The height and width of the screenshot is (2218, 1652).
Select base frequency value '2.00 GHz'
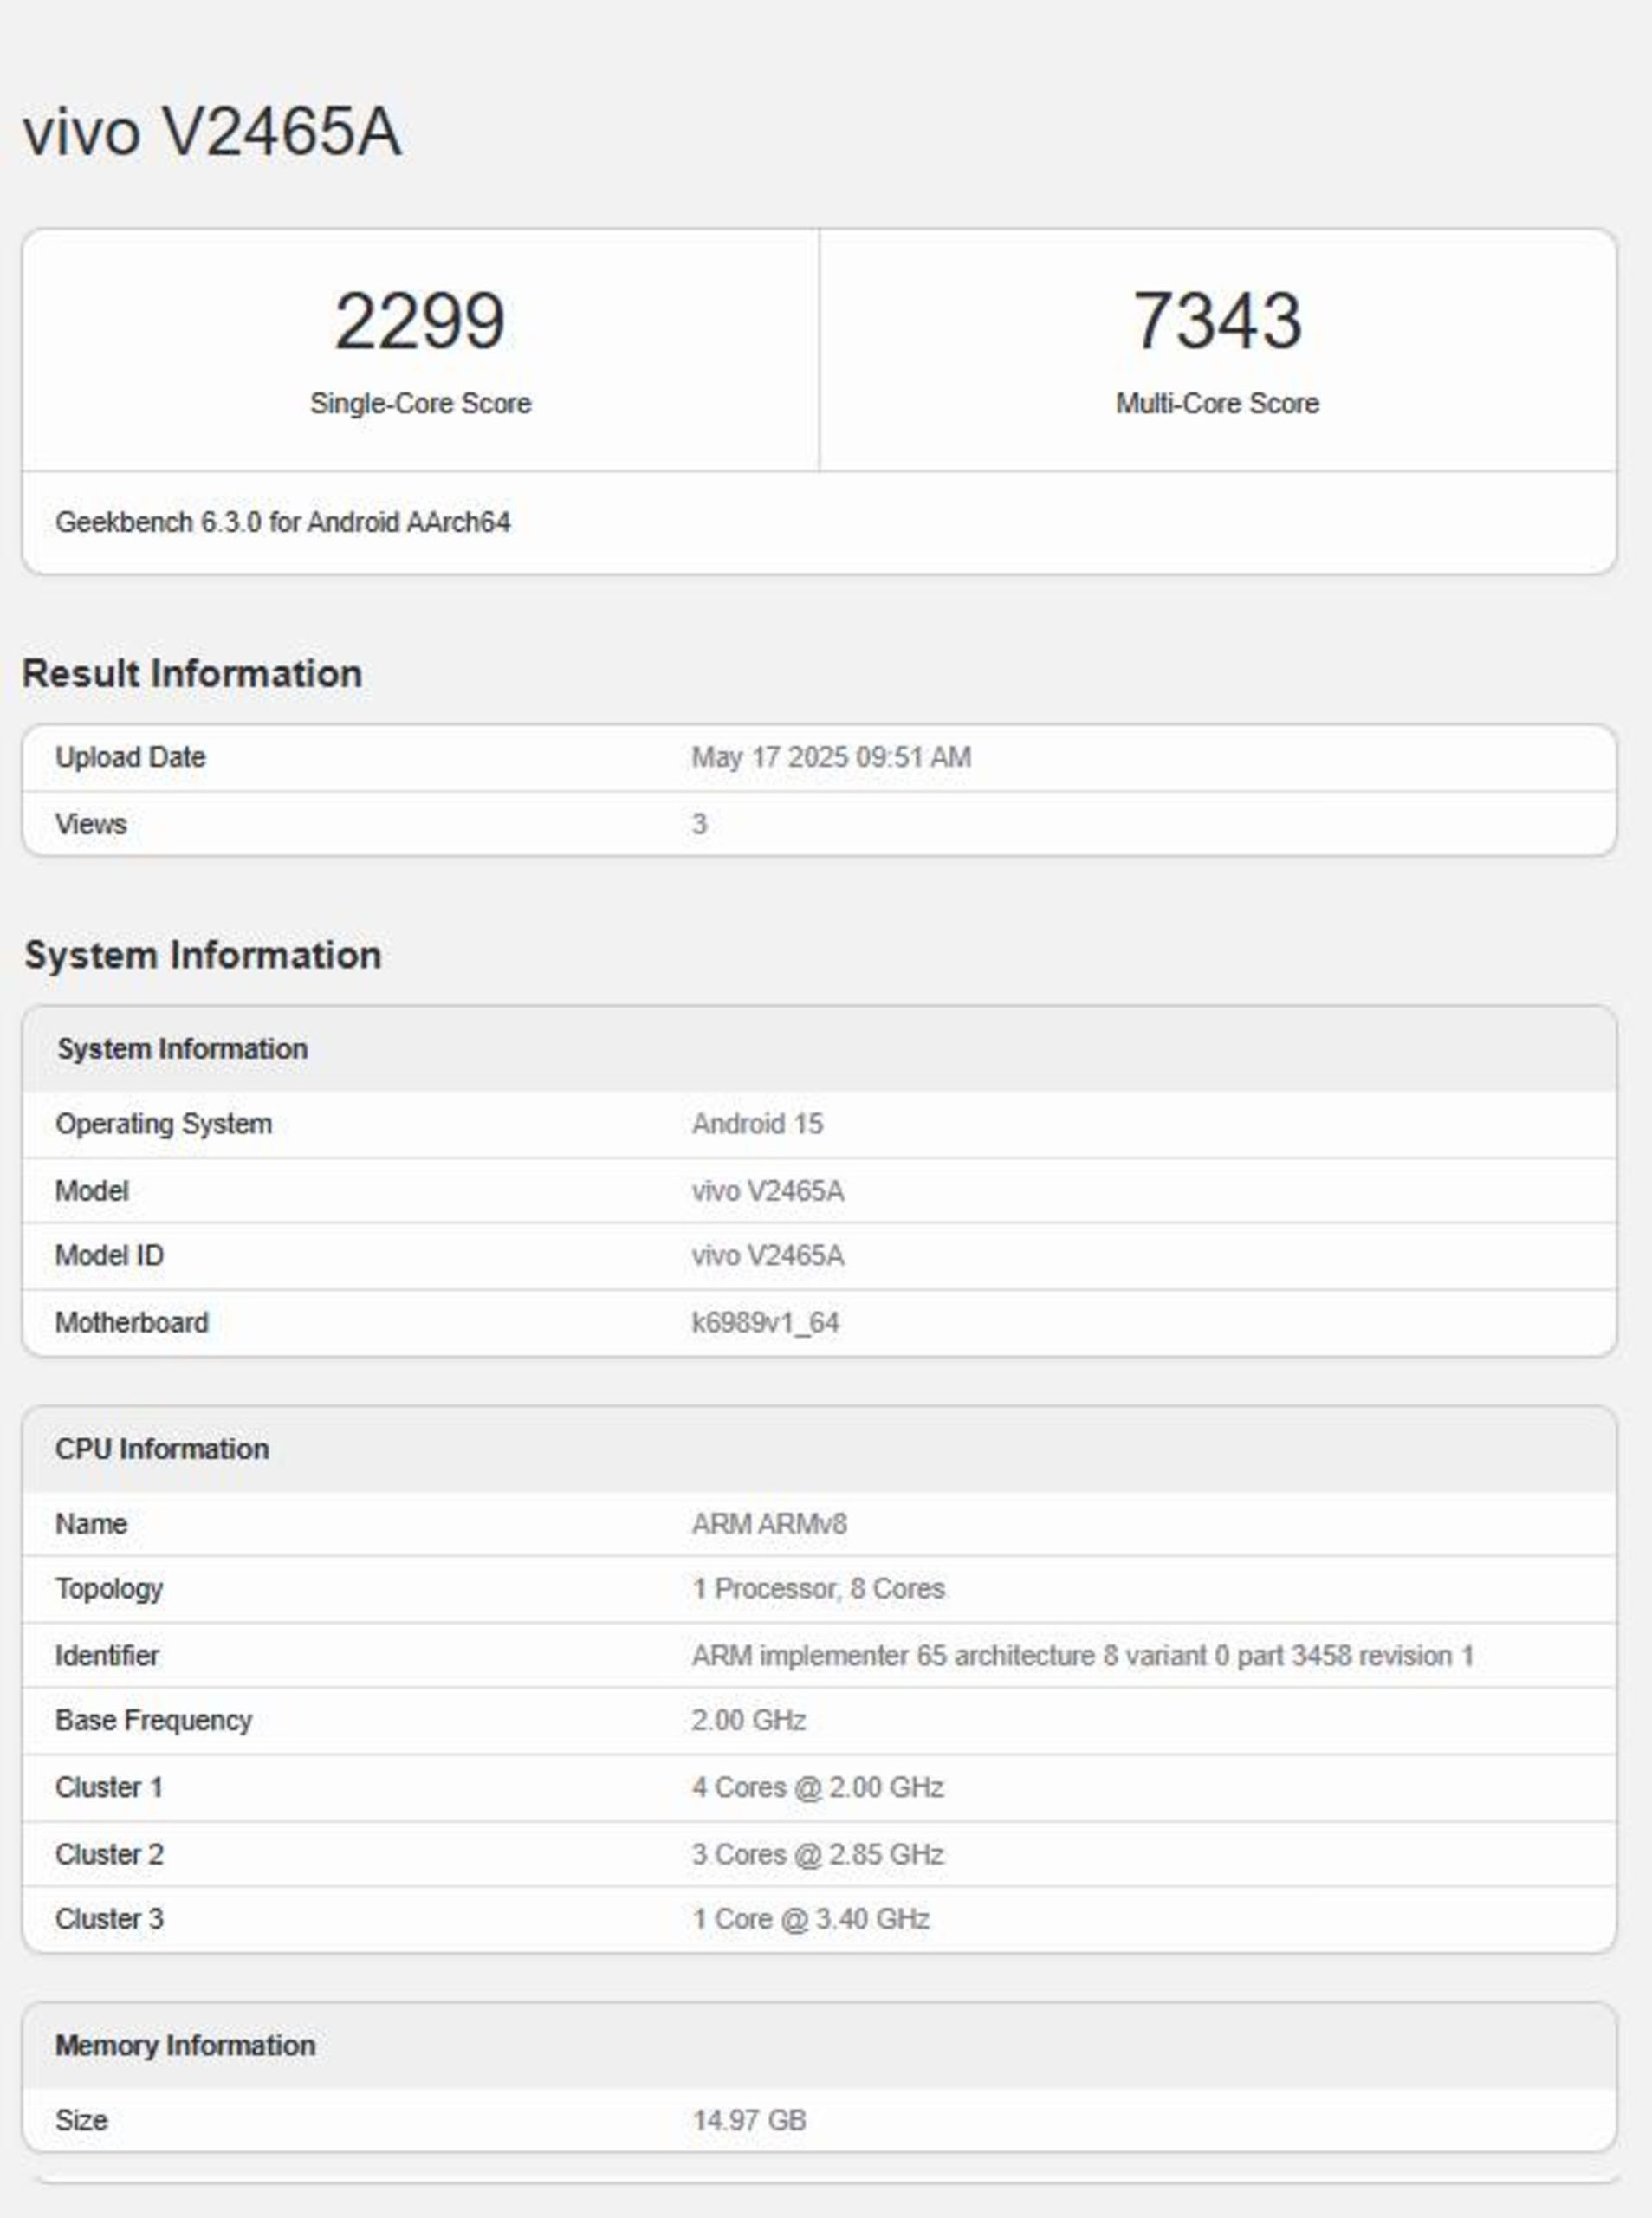pos(748,1720)
